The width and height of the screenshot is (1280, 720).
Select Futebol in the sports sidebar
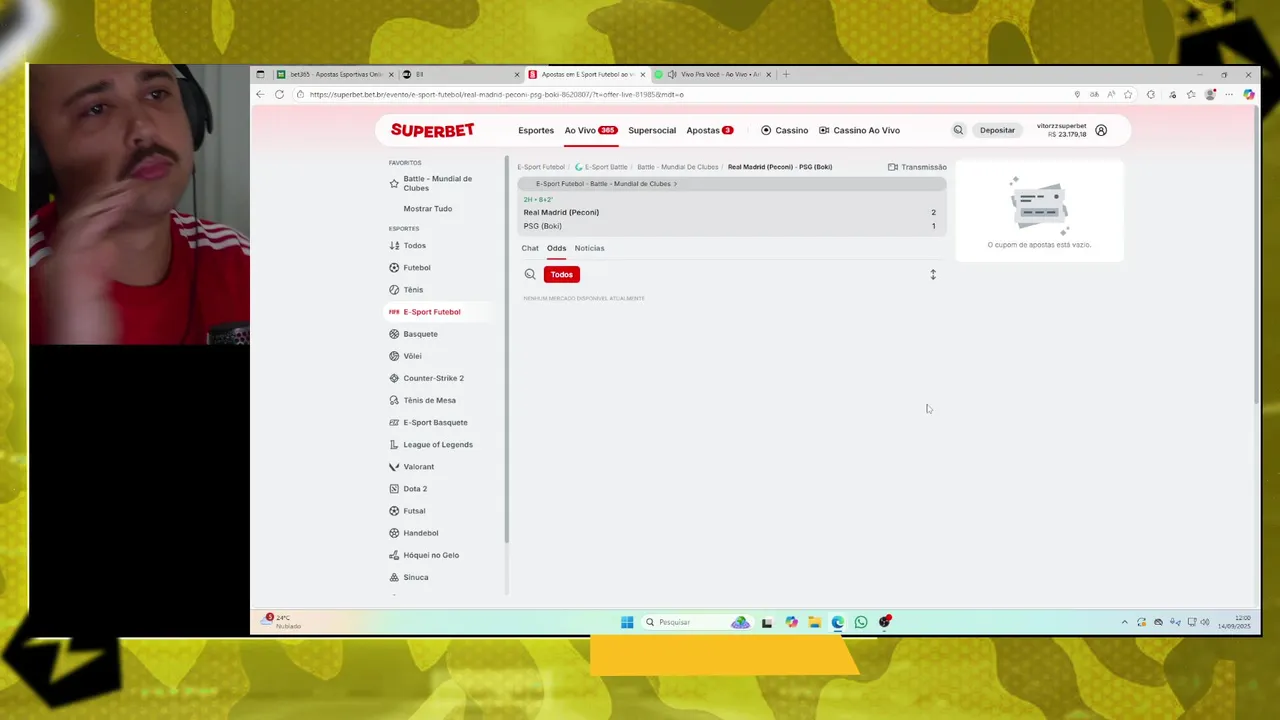click(416, 268)
